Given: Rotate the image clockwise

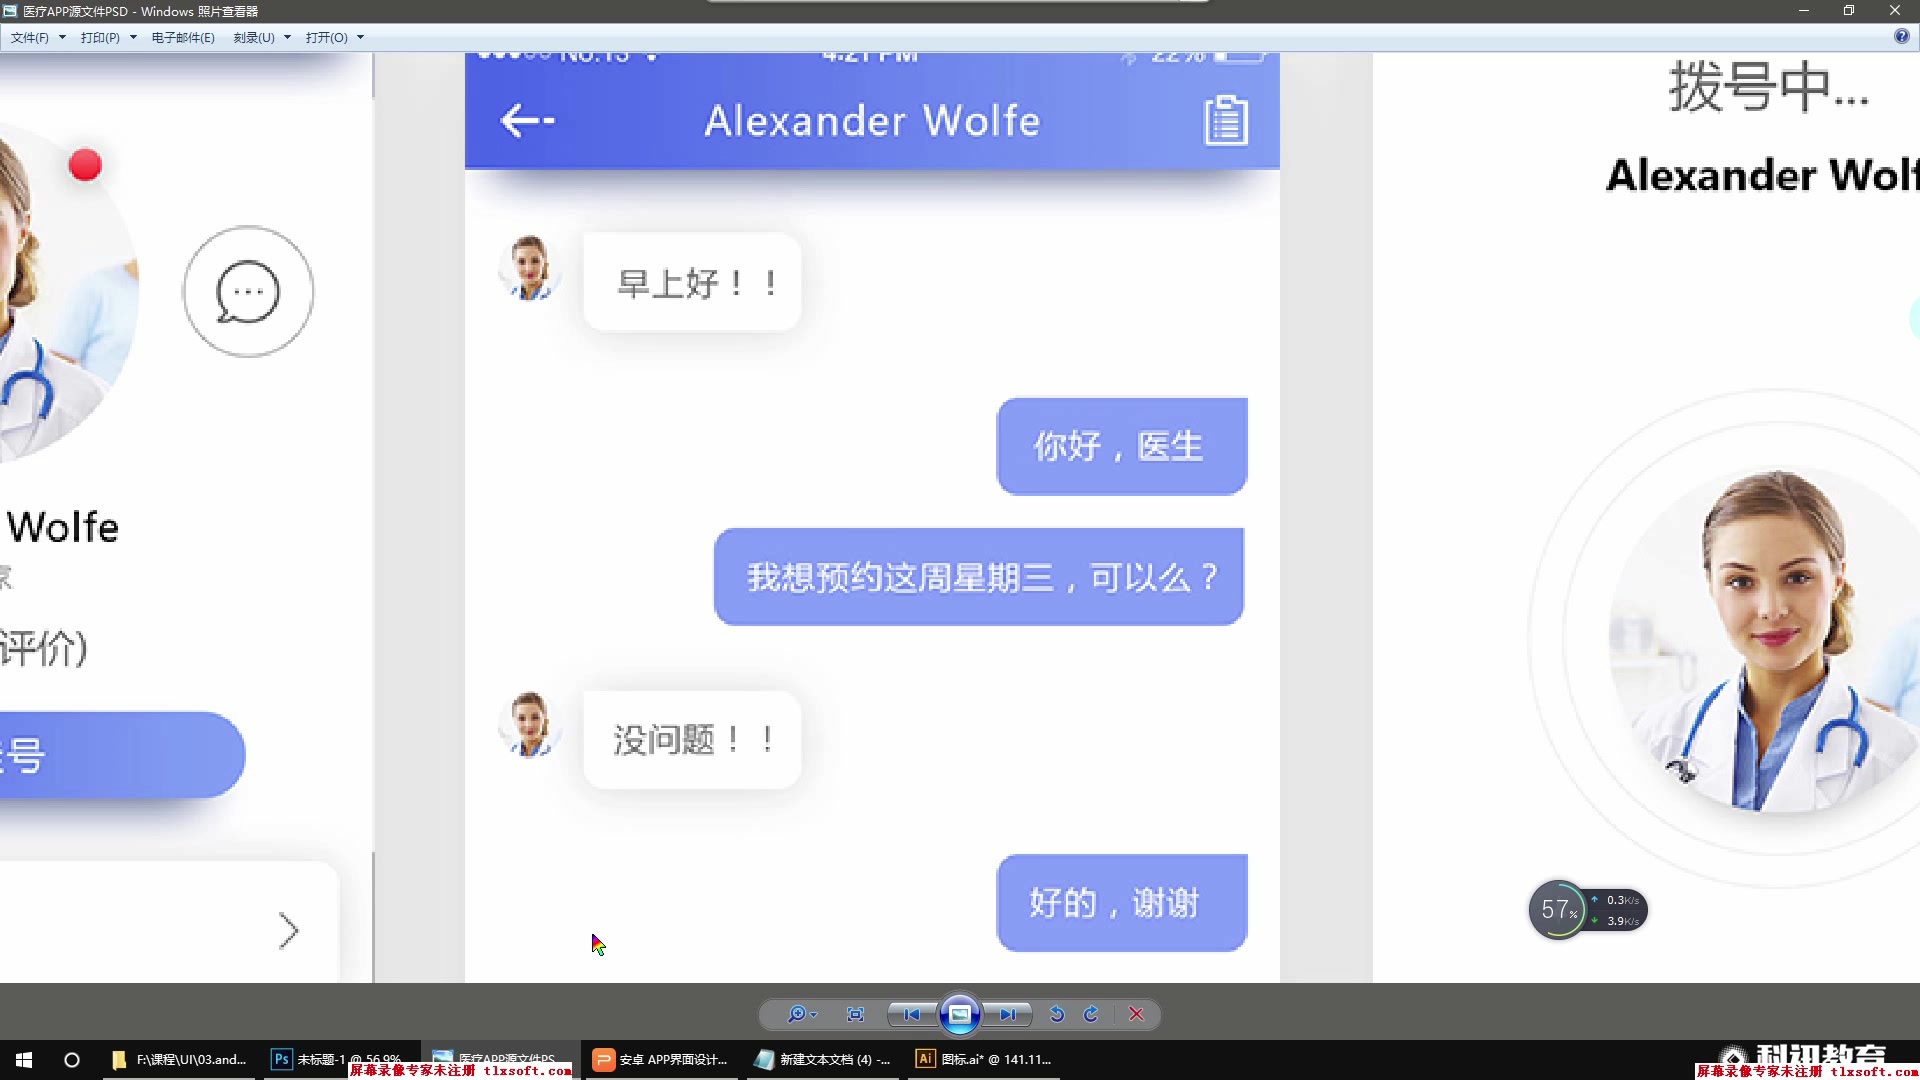Looking at the screenshot, I should click(x=1091, y=1014).
